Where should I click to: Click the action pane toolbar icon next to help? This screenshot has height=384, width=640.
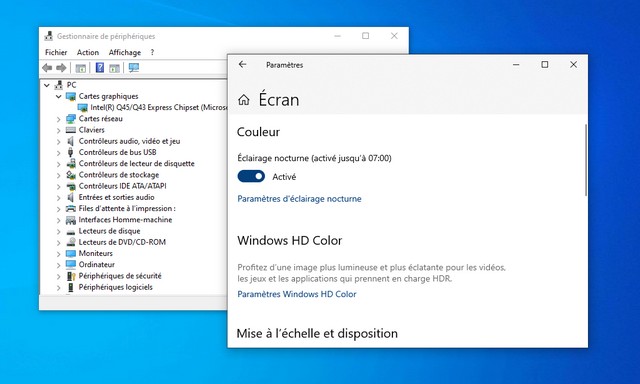point(114,68)
